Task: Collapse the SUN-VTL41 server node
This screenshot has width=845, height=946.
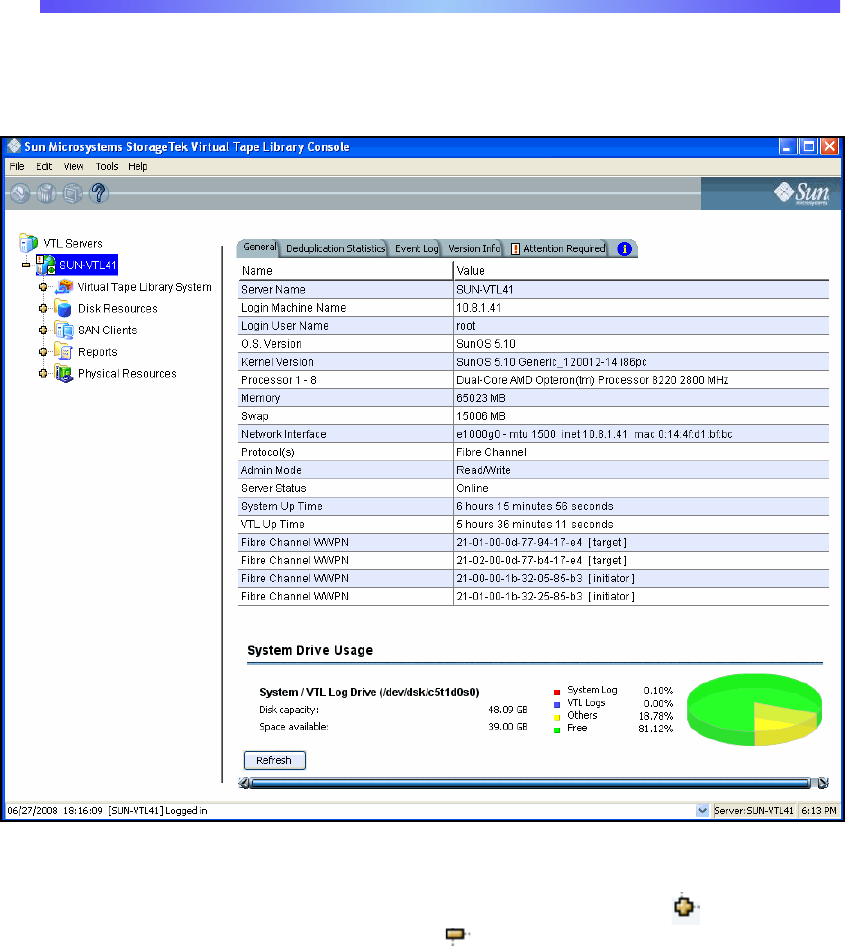Action: (x=26, y=265)
